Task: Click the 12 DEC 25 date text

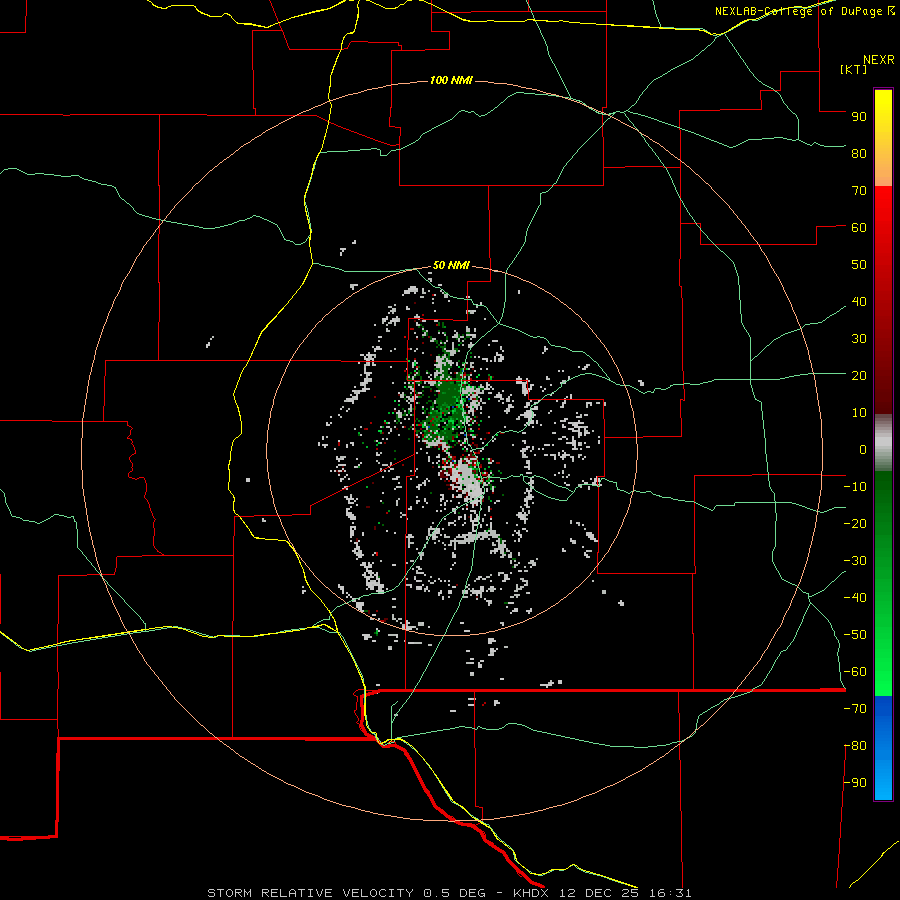Action: pos(599,893)
